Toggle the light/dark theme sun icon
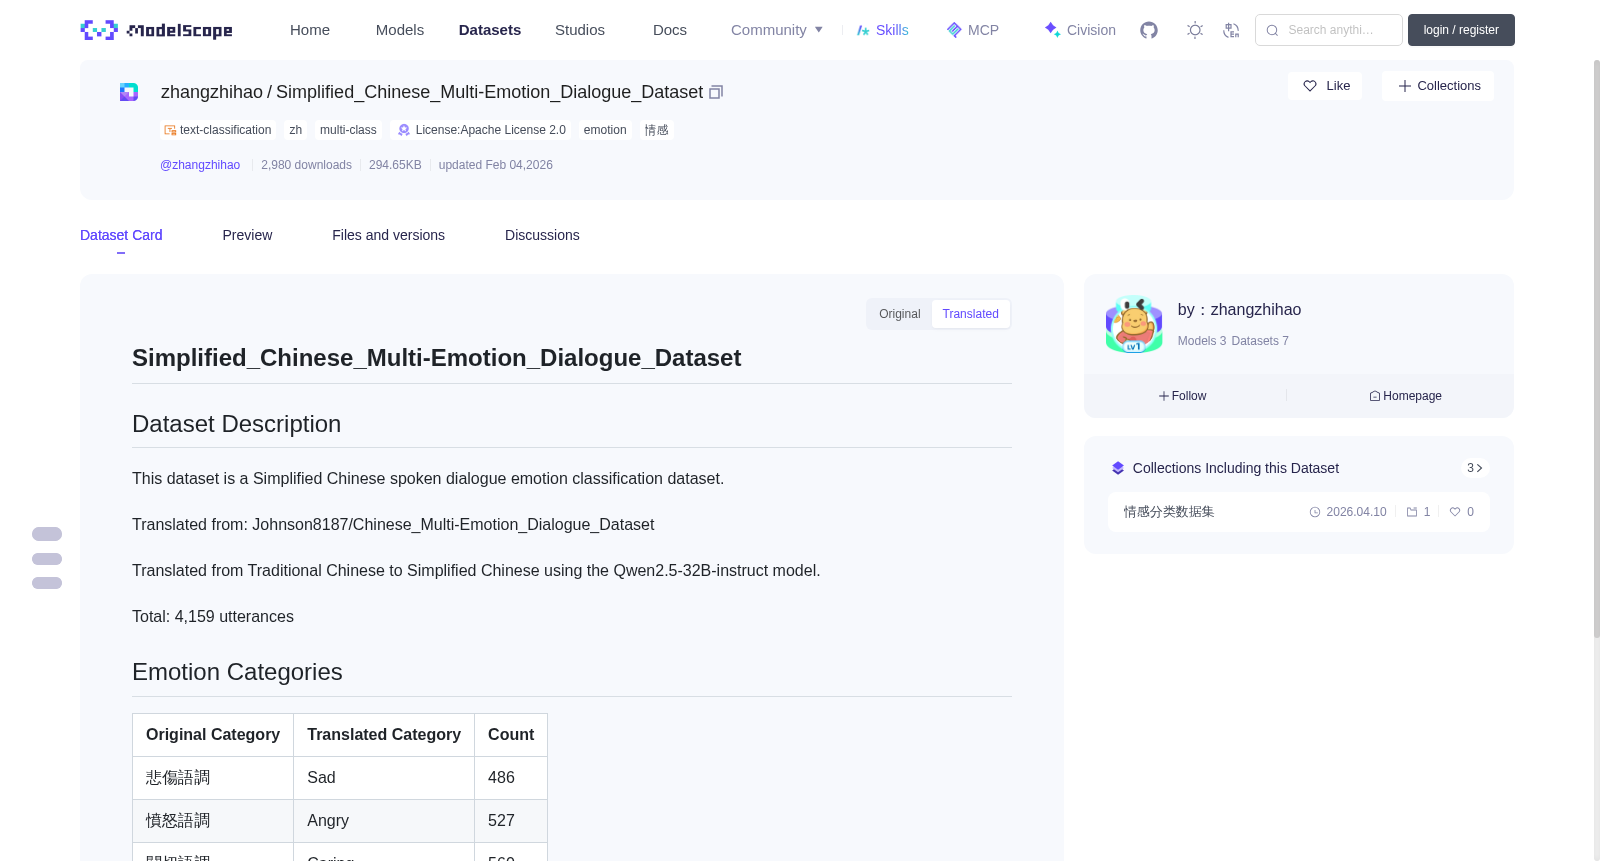The image size is (1600, 861). 1195,30
